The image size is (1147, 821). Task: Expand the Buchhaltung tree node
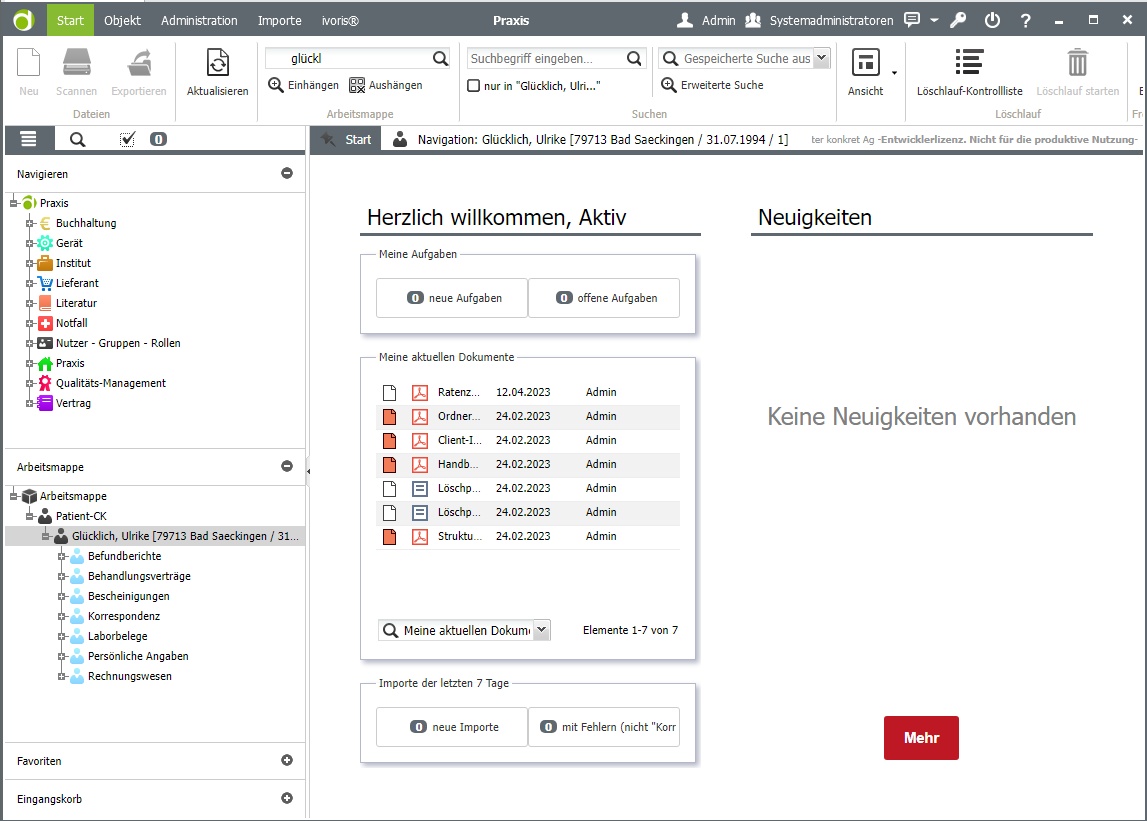coord(30,223)
